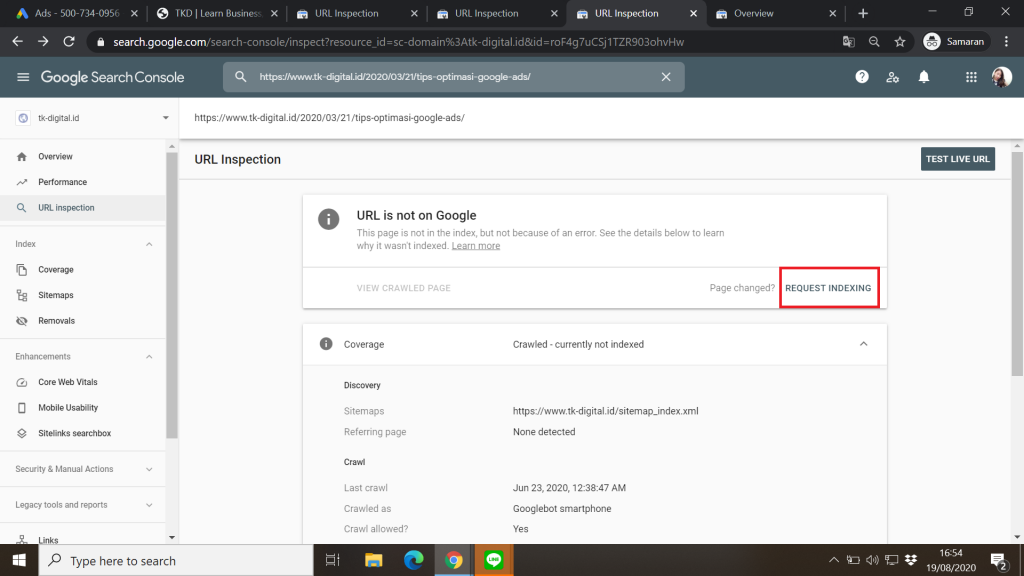Click the sitemap_index.xml URL text
Viewport: 1024px width, 576px height.
click(x=605, y=411)
